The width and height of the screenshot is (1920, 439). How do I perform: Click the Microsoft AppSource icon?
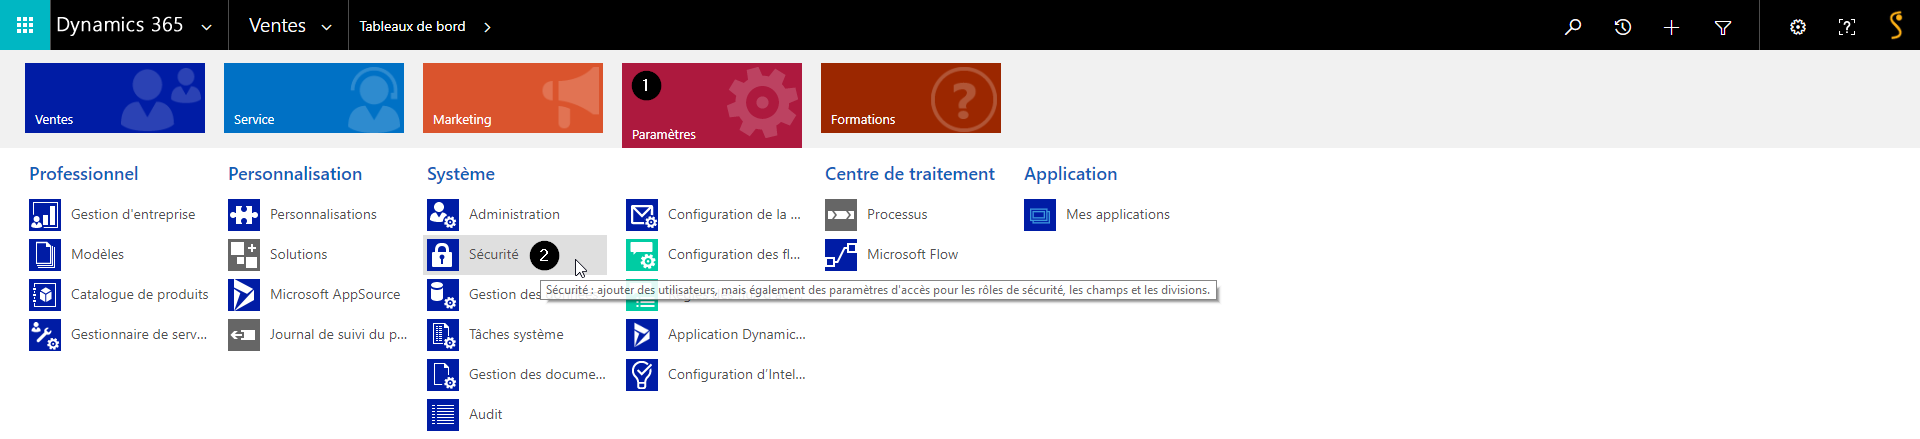point(244,295)
